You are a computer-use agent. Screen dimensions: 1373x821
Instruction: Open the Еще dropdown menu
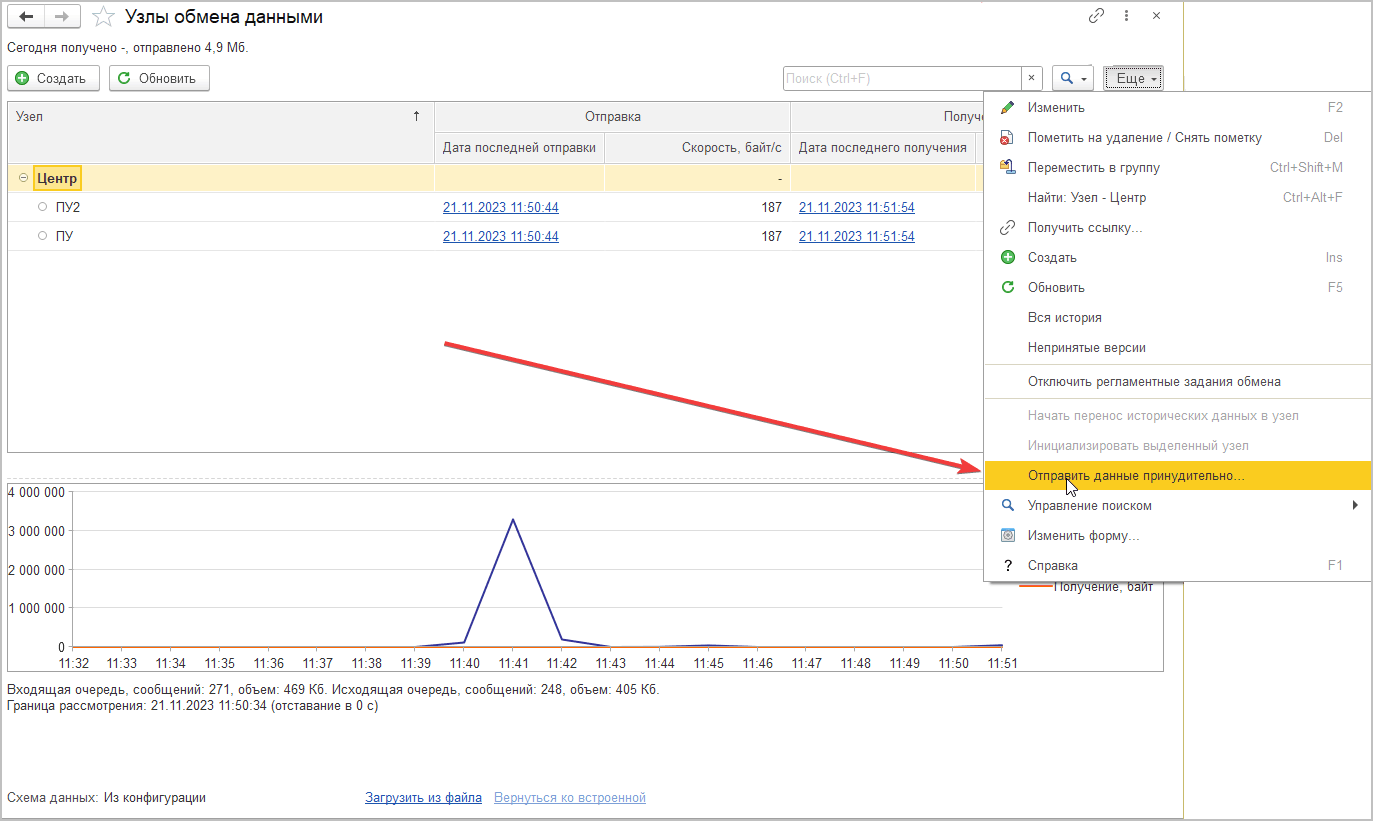pos(1133,78)
